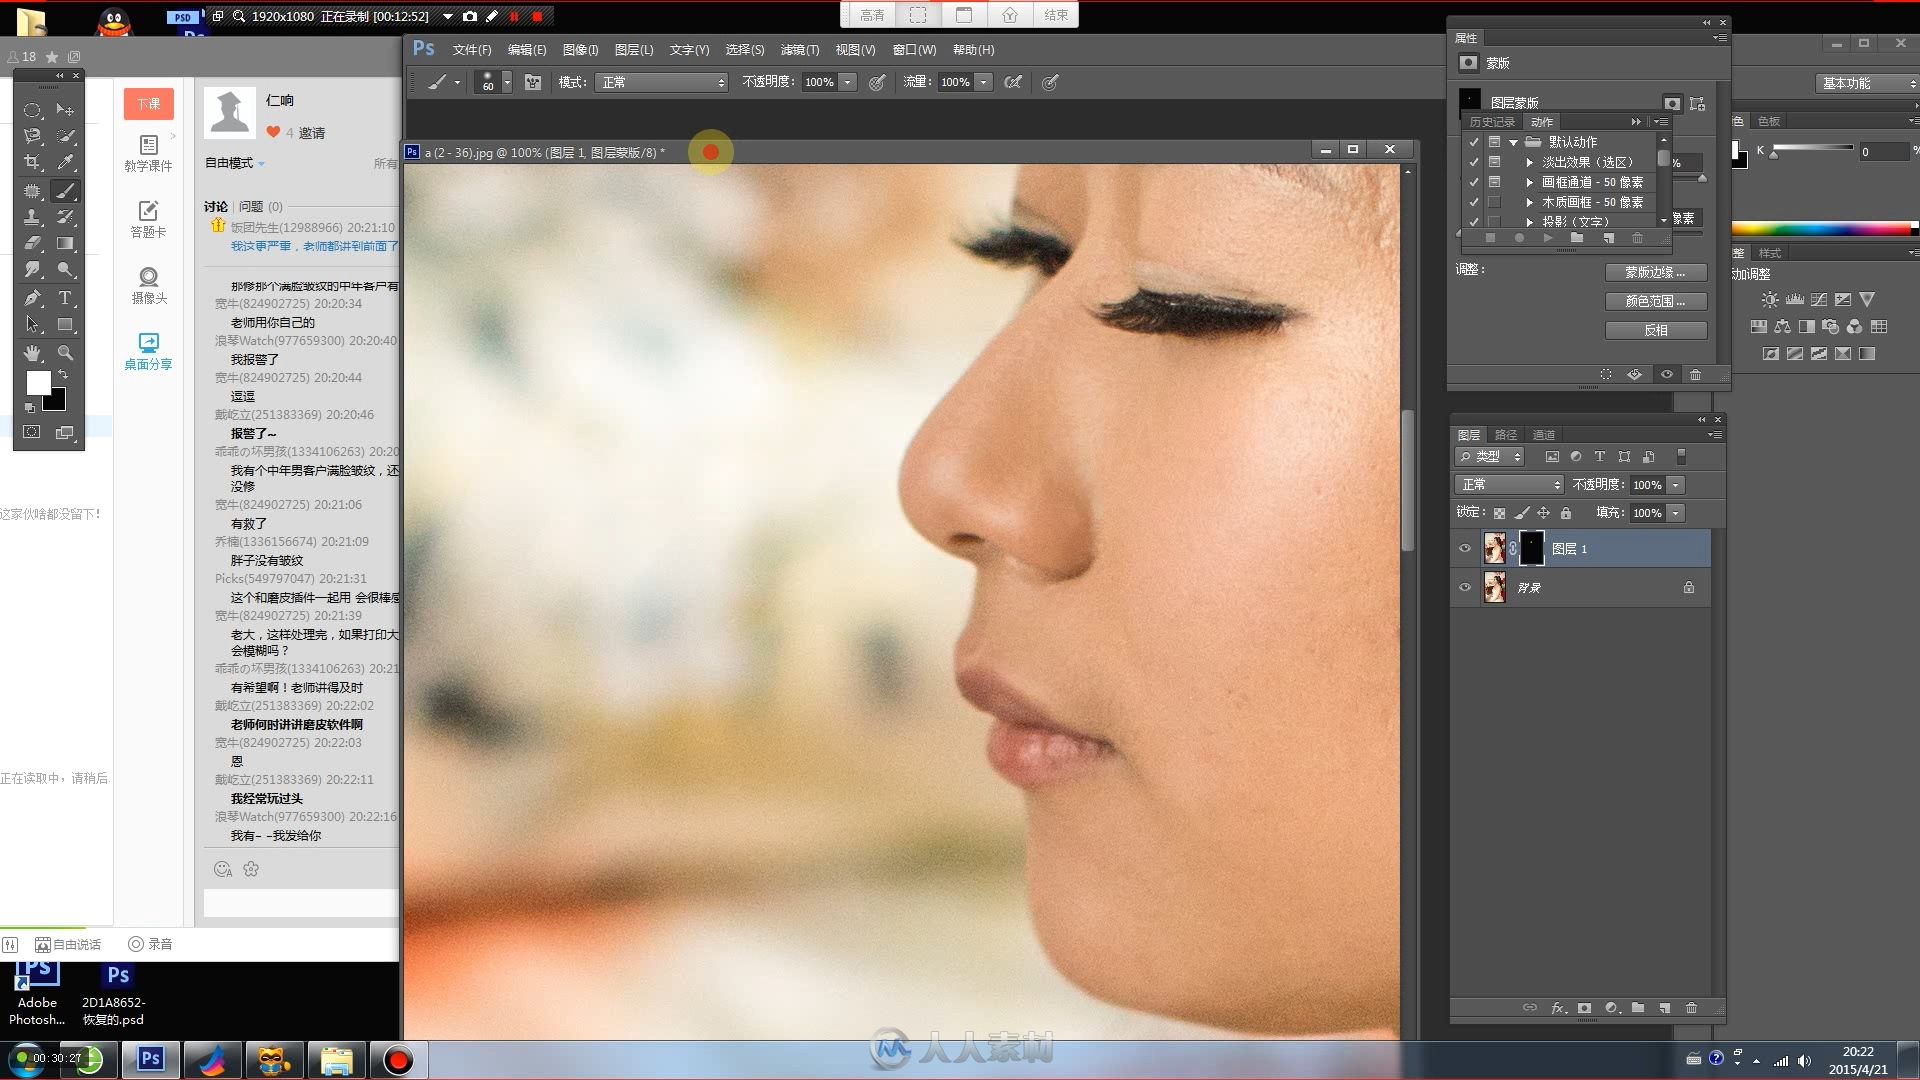Select the Zoom tool in toolbox
1920x1080 pixels.
(x=65, y=353)
